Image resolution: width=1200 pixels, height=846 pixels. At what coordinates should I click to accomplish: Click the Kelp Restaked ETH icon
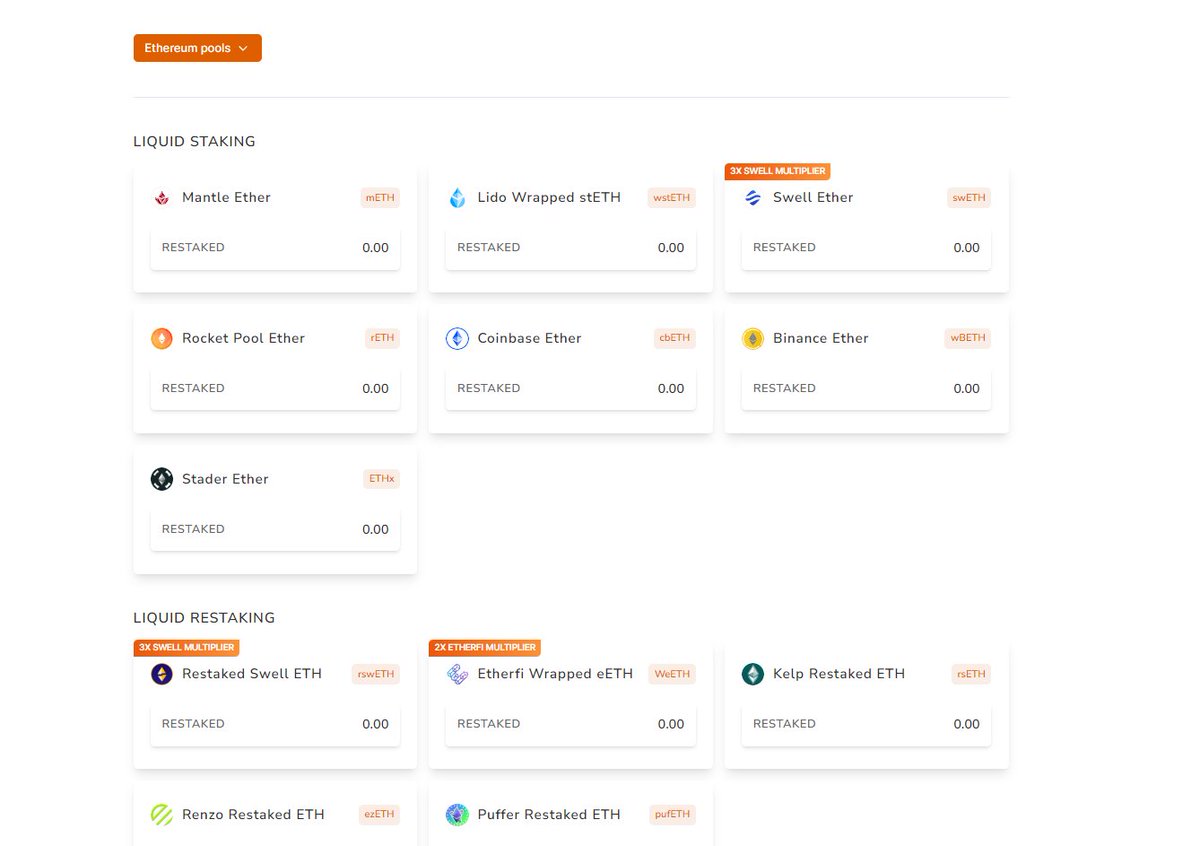753,674
